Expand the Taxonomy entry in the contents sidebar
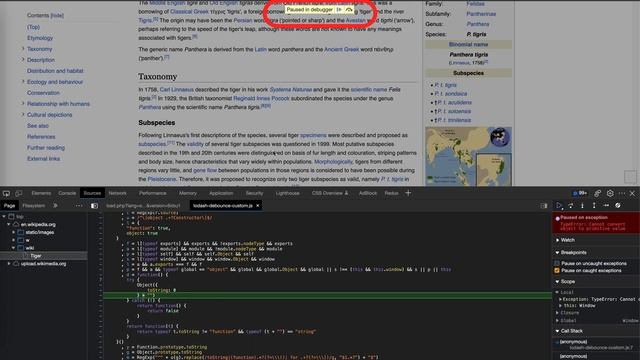The image size is (640, 360). point(23,49)
